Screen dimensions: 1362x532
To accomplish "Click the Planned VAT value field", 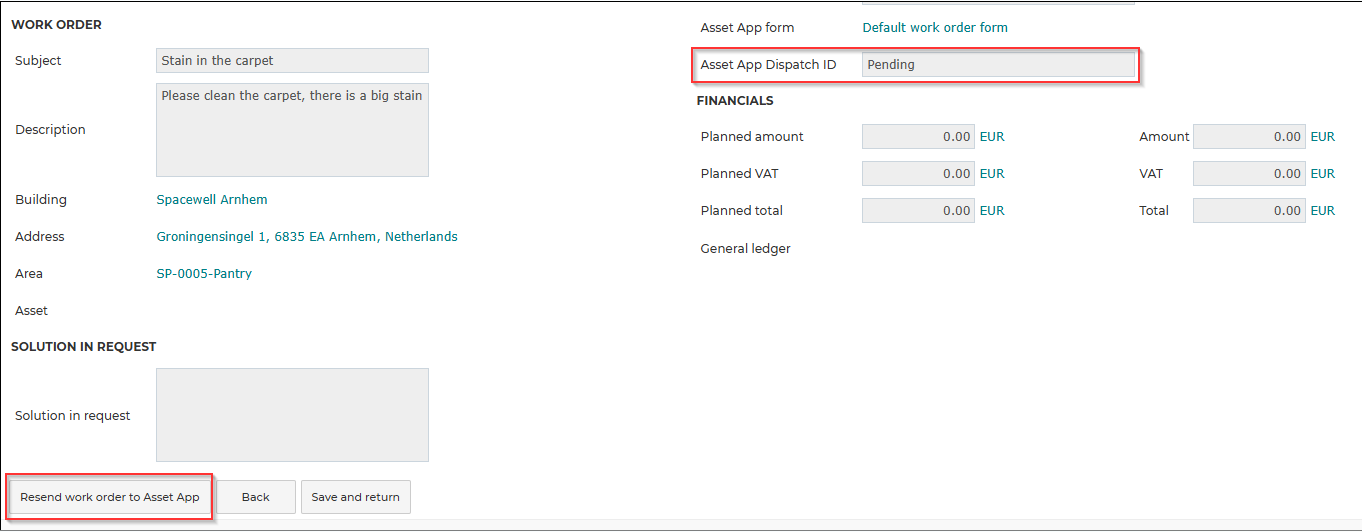I will click(918, 174).
